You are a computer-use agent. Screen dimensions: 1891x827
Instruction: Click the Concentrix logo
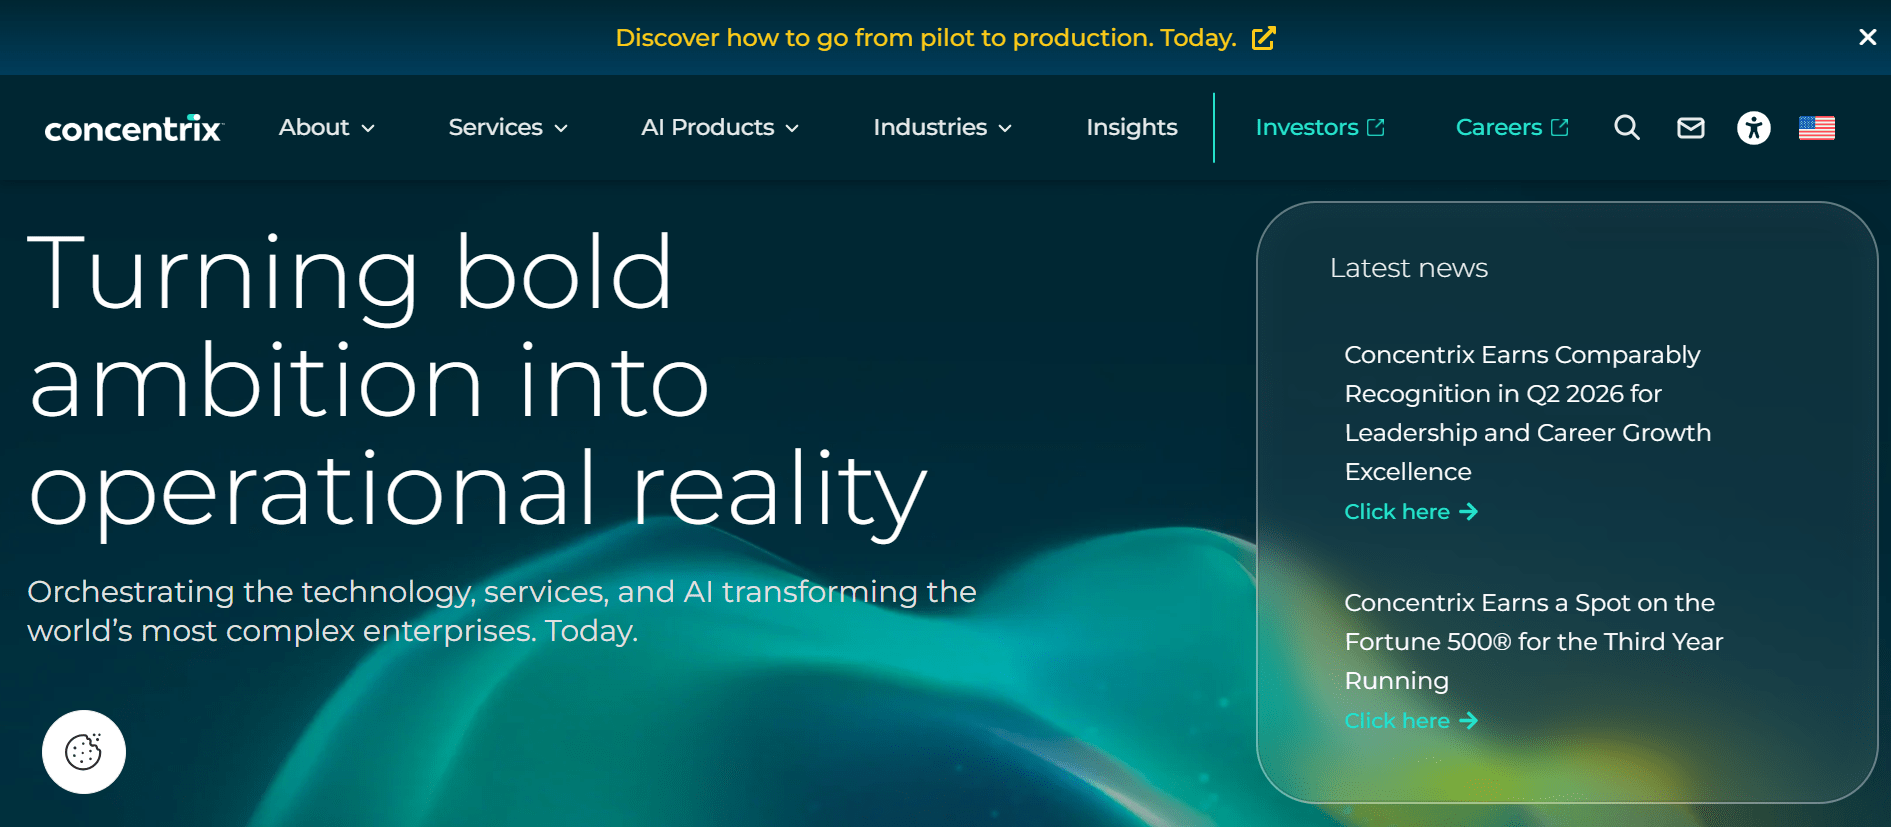(134, 128)
